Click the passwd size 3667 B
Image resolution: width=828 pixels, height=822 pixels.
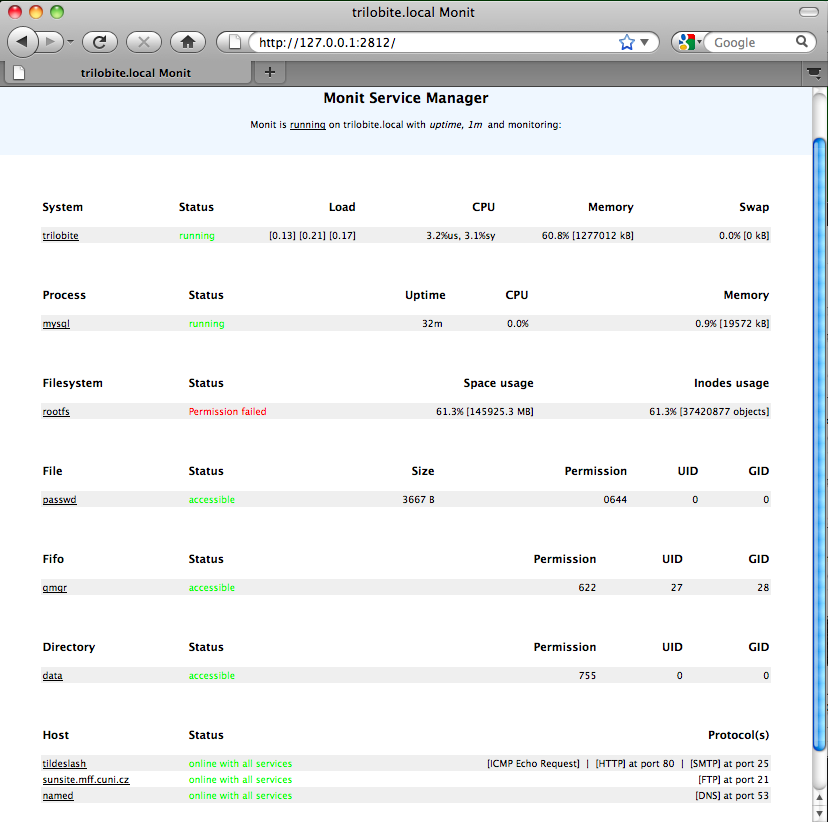click(x=418, y=499)
